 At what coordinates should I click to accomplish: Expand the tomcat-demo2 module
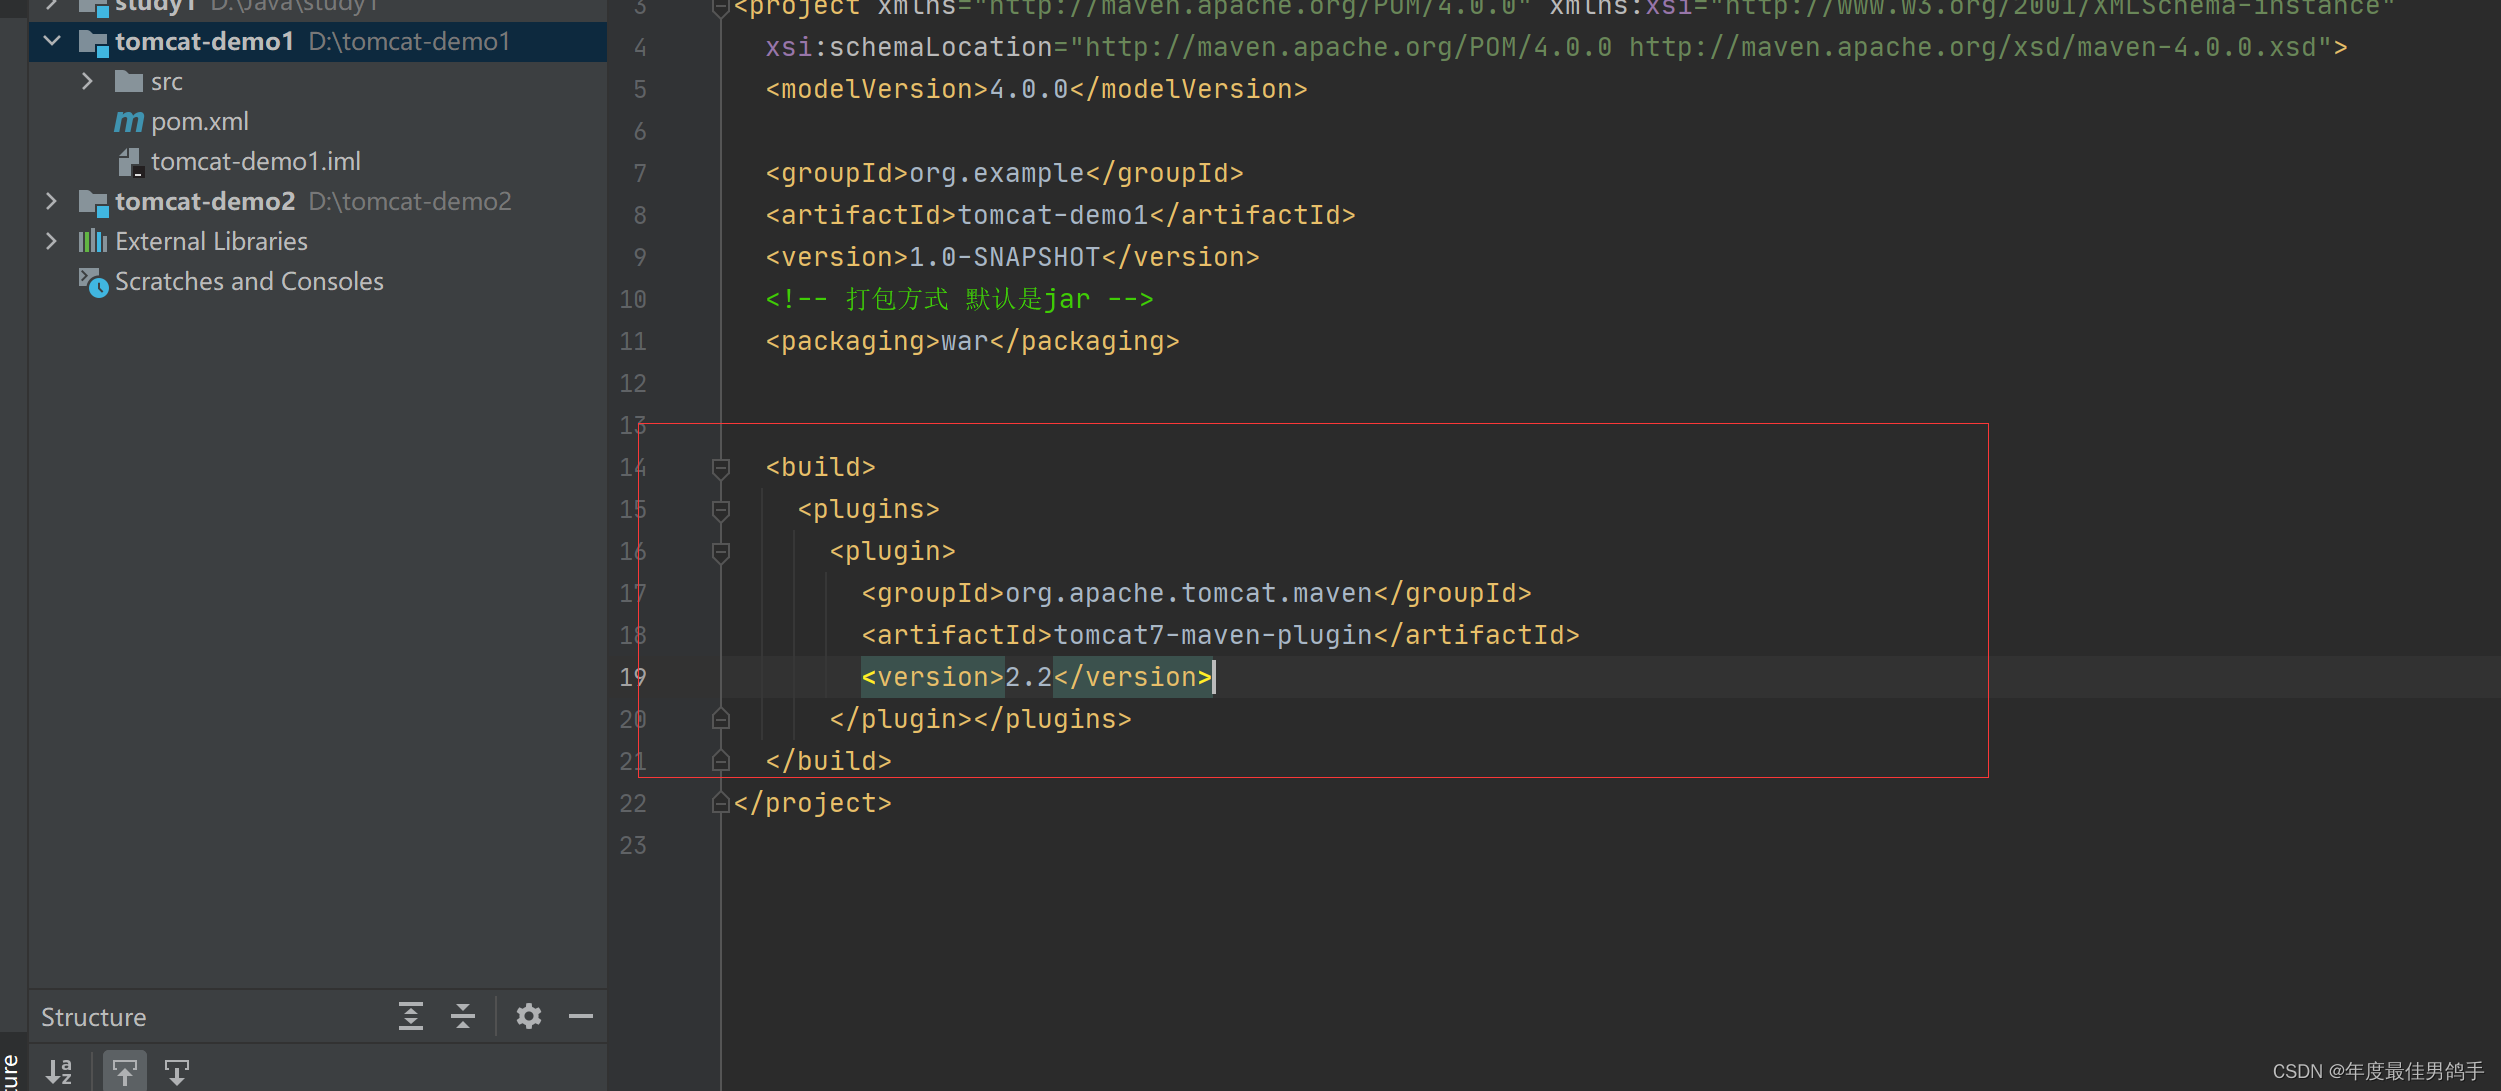point(52,201)
